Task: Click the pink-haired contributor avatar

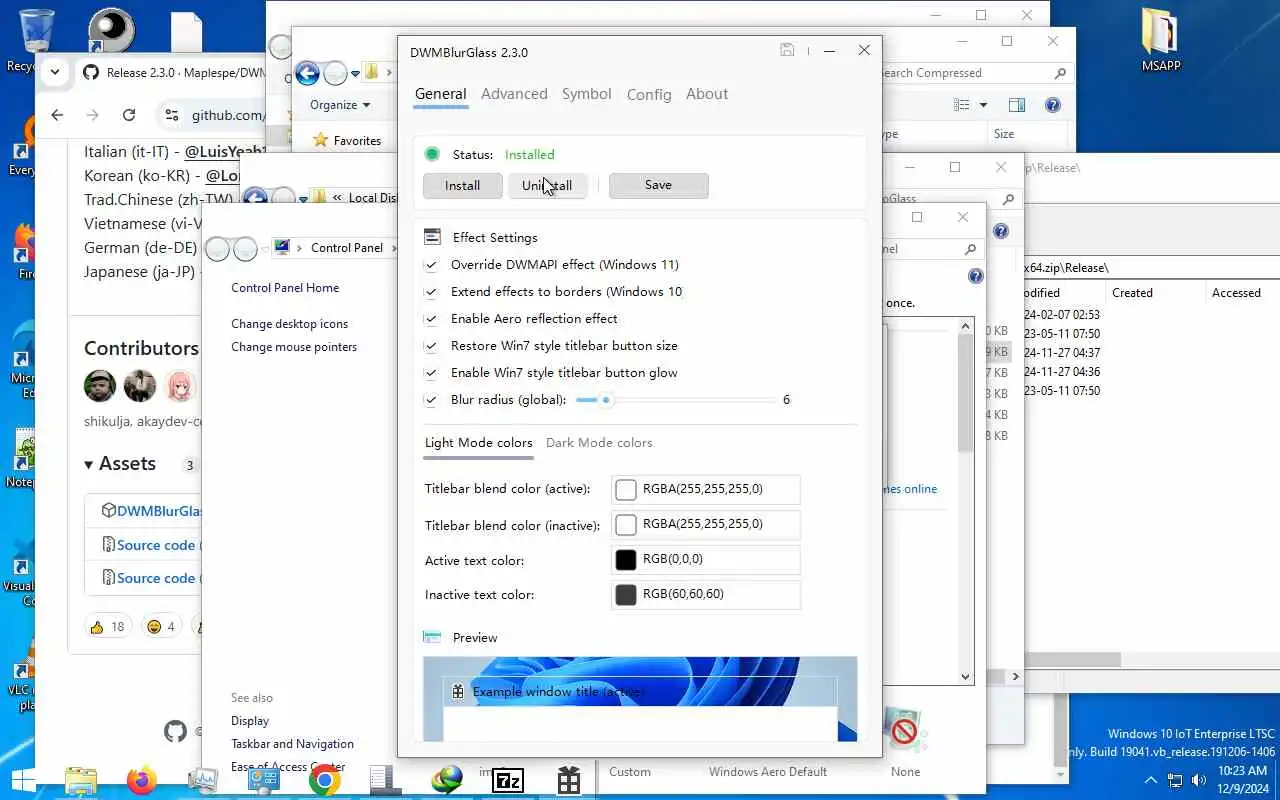Action: click(180, 385)
